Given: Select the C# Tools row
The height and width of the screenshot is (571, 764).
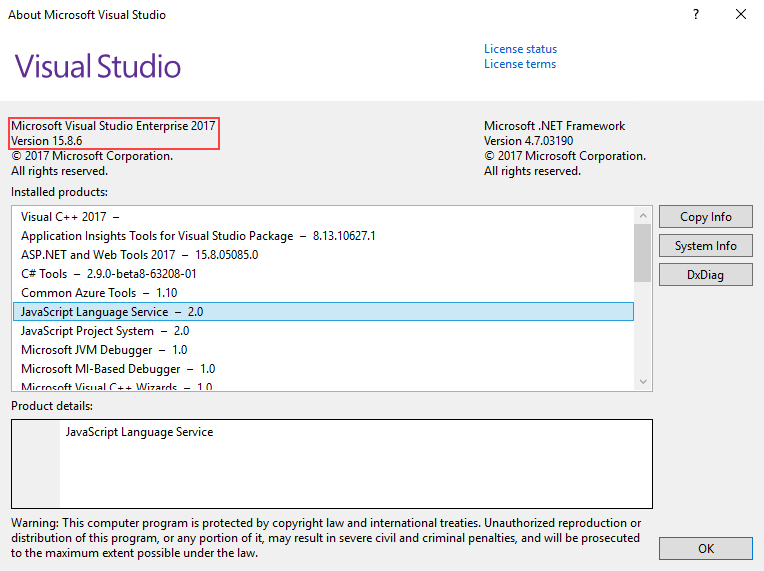Looking at the screenshot, I should tap(324, 274).
